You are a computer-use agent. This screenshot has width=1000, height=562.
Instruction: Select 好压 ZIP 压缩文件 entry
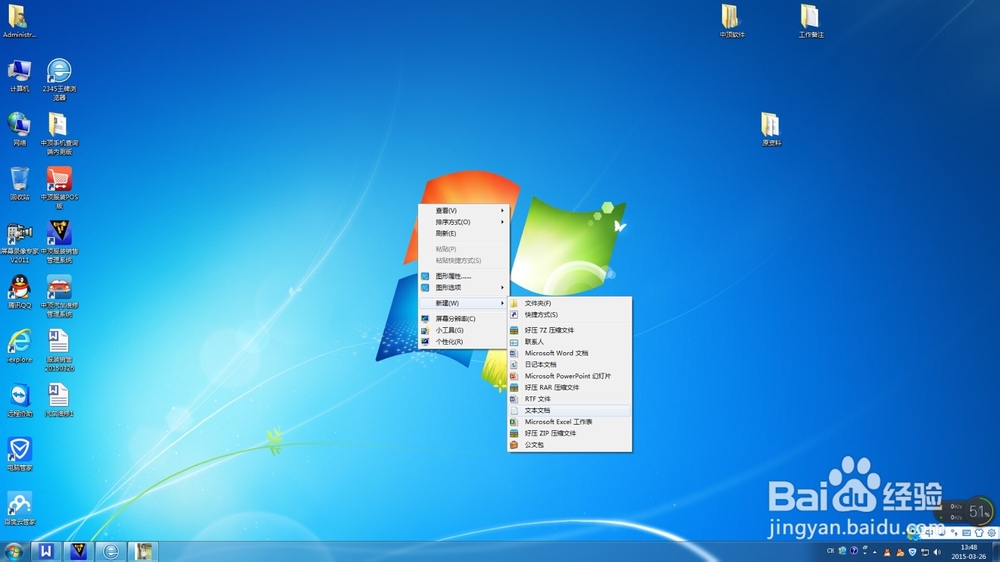tap(570, 433)
